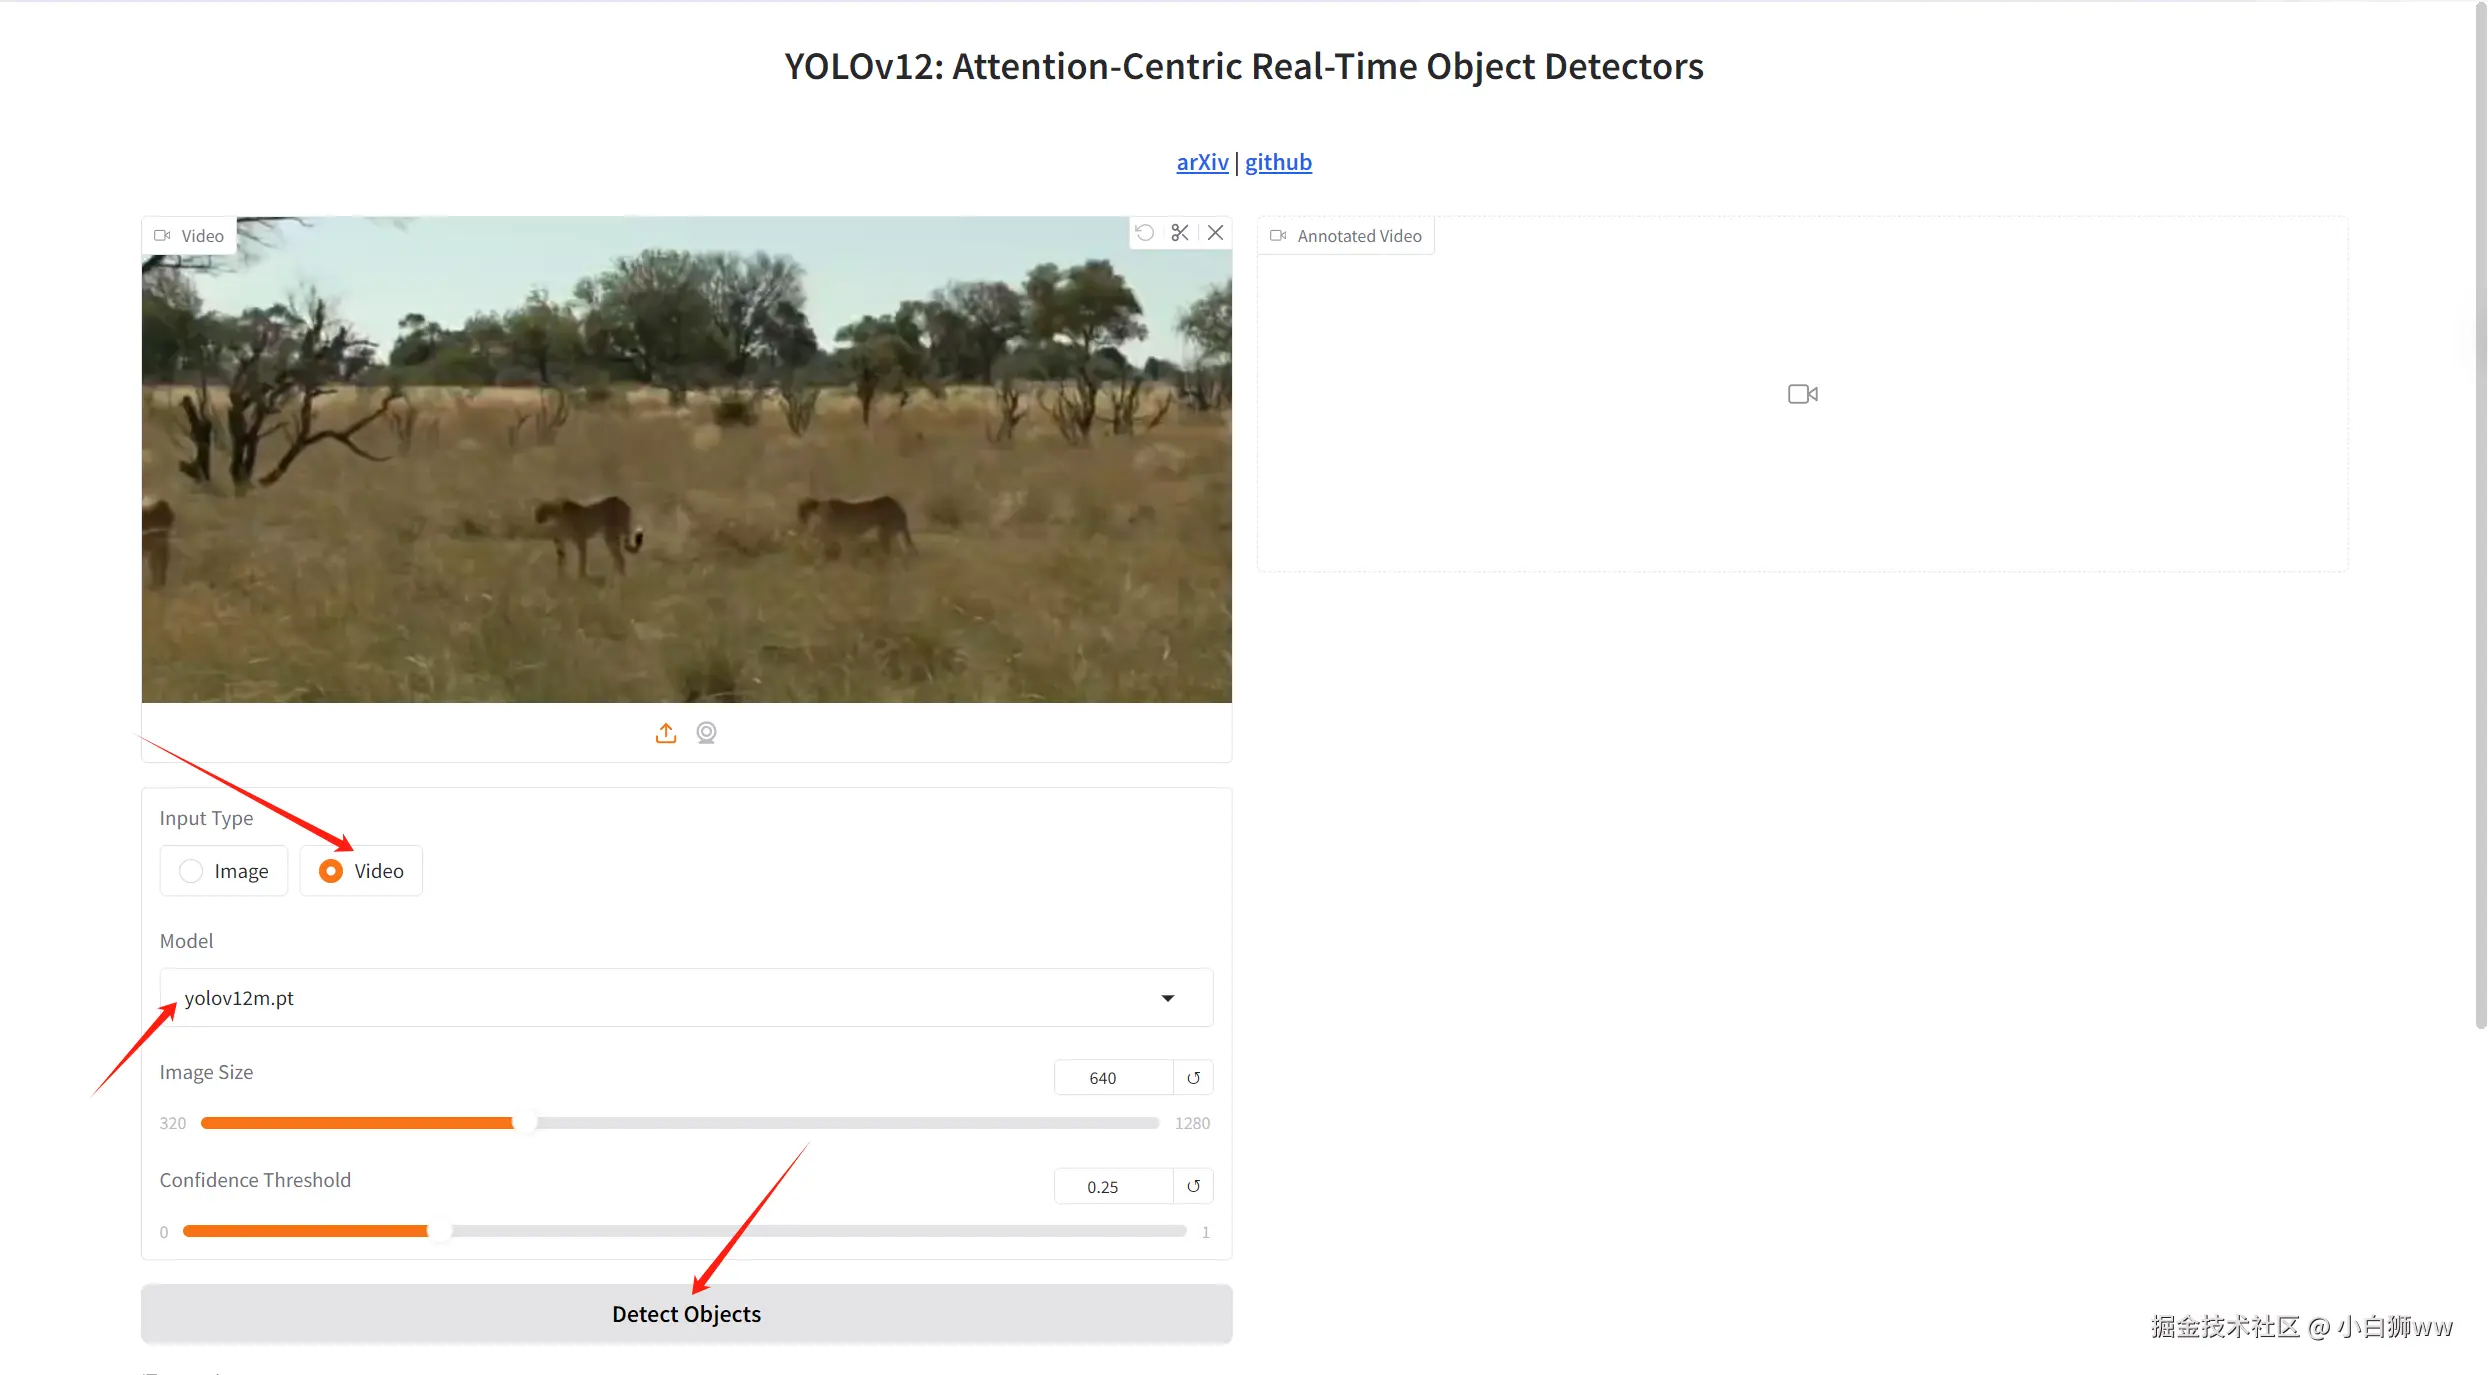Reset Image Size with its reset icon
The width and height of the screenshot is (2488, 1375).
pos(1193,1078)
